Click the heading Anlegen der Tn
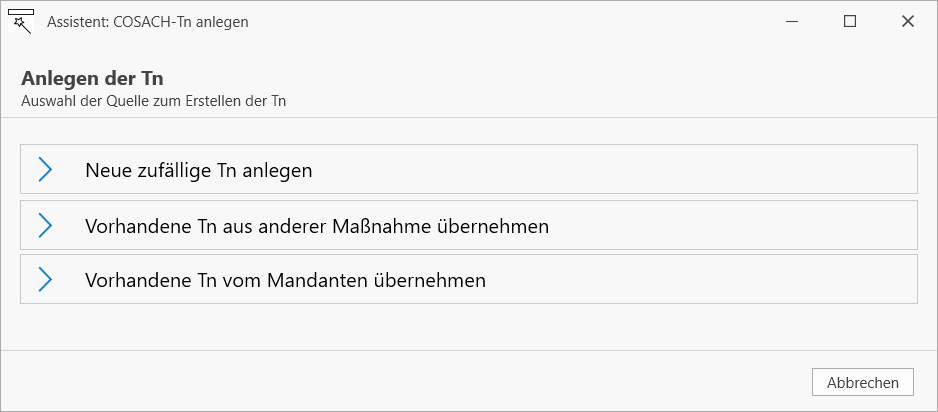938x412 pixels. coord(92,78)
